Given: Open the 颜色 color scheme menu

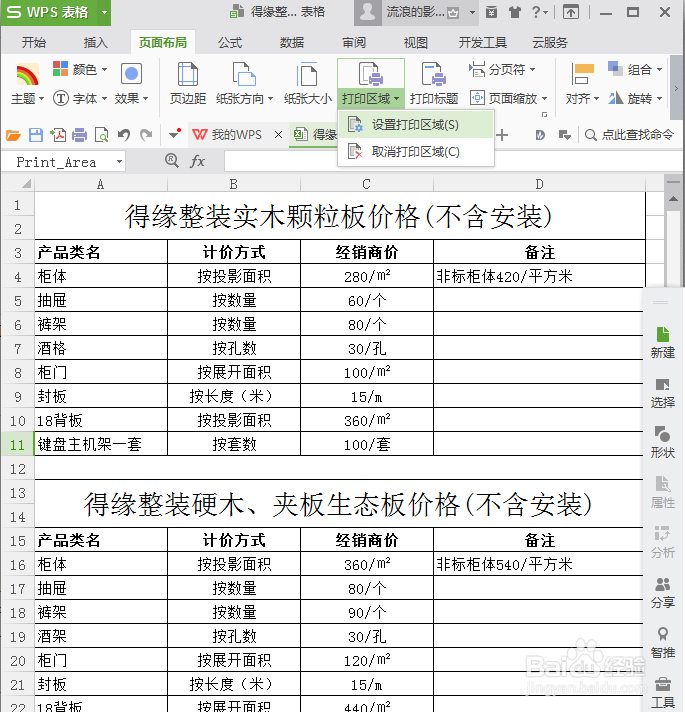Looking at the screenshot, I should [x=80, y=69].
